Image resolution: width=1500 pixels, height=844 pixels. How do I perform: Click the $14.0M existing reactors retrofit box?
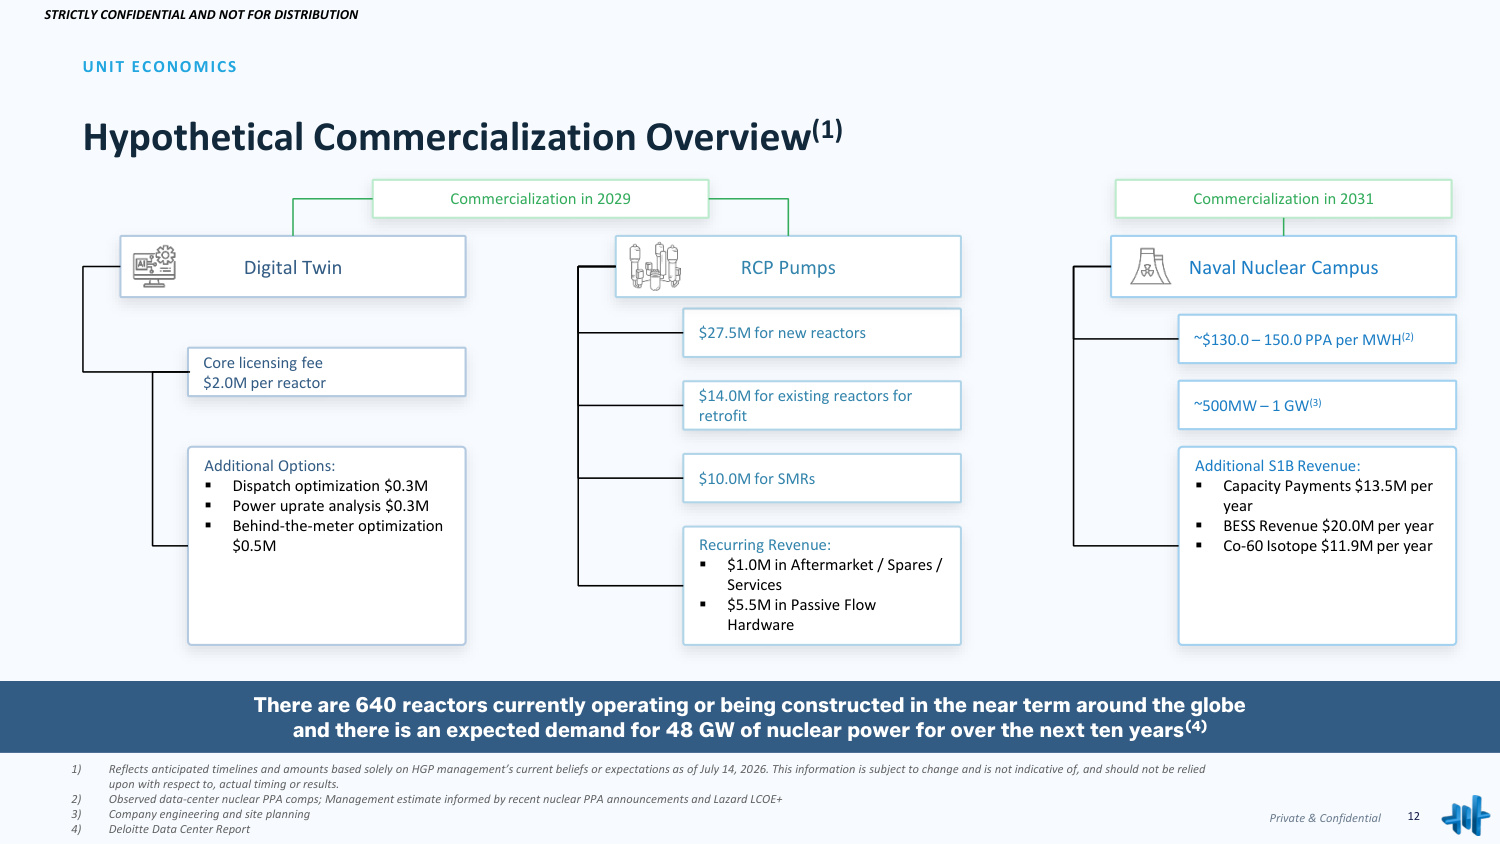click(822, 406)
